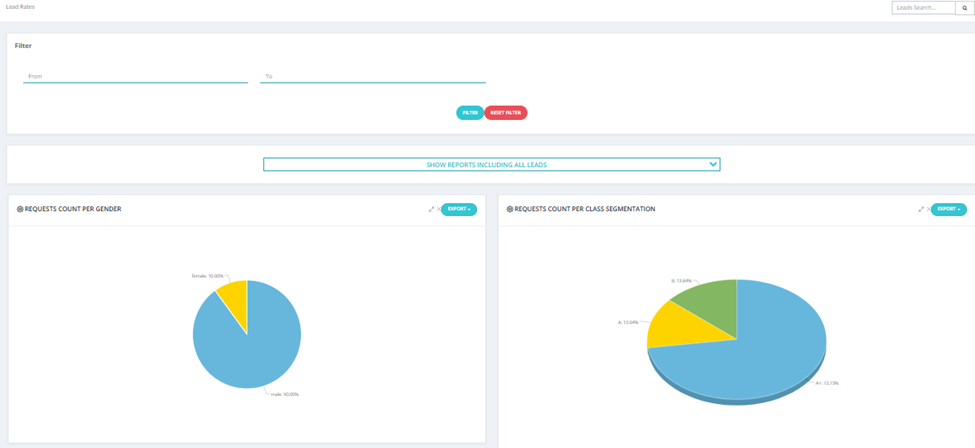Close the Requests Count Per Gender panel
975x448 pixels.
click(438, 209)
